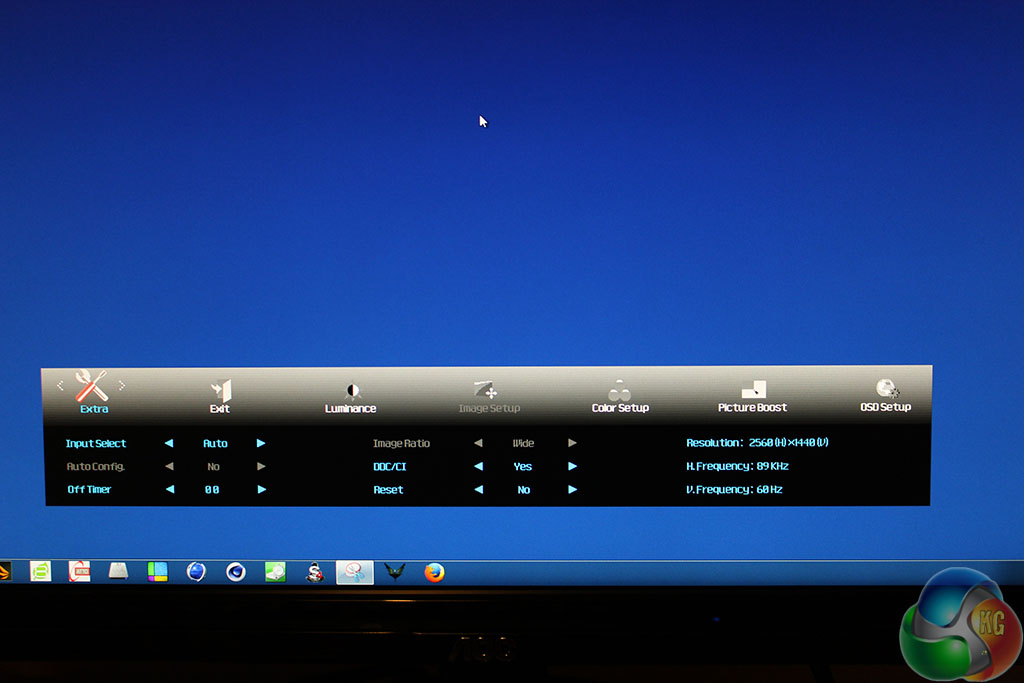Open the colorful tiles taskbar icon
This screenshot has width=1024, height=683.
[157, 572]
